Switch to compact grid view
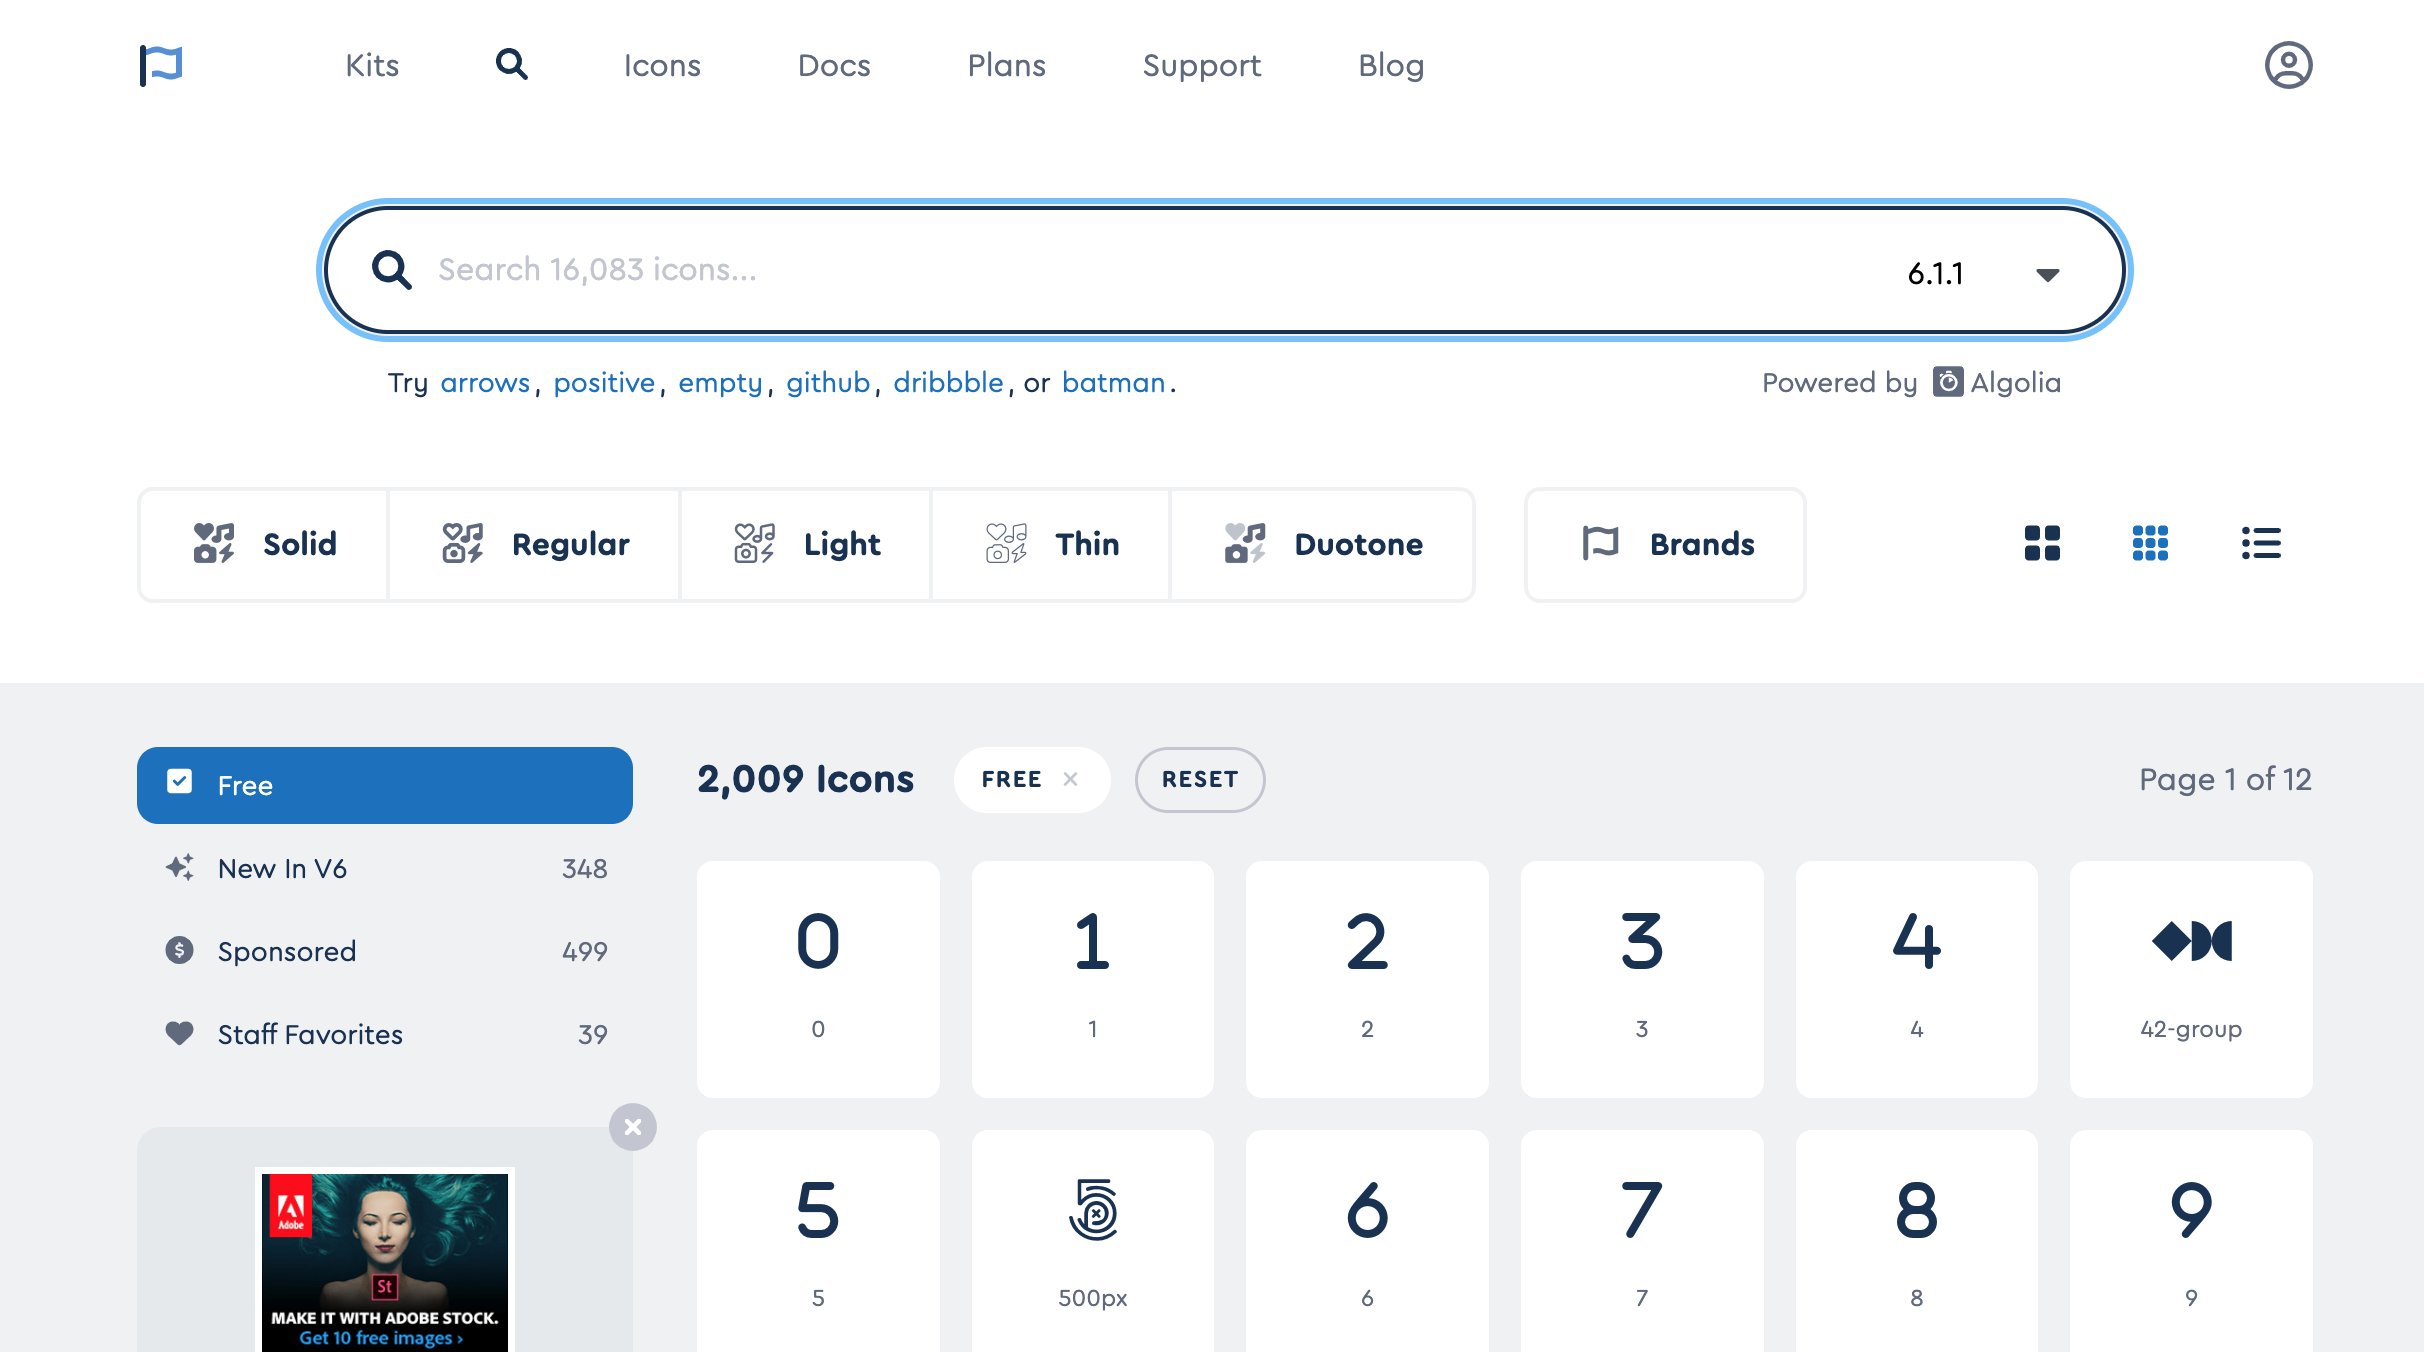Image resolution: width=2424 pixels, height=1352 pixels. tap(2150, 543)
